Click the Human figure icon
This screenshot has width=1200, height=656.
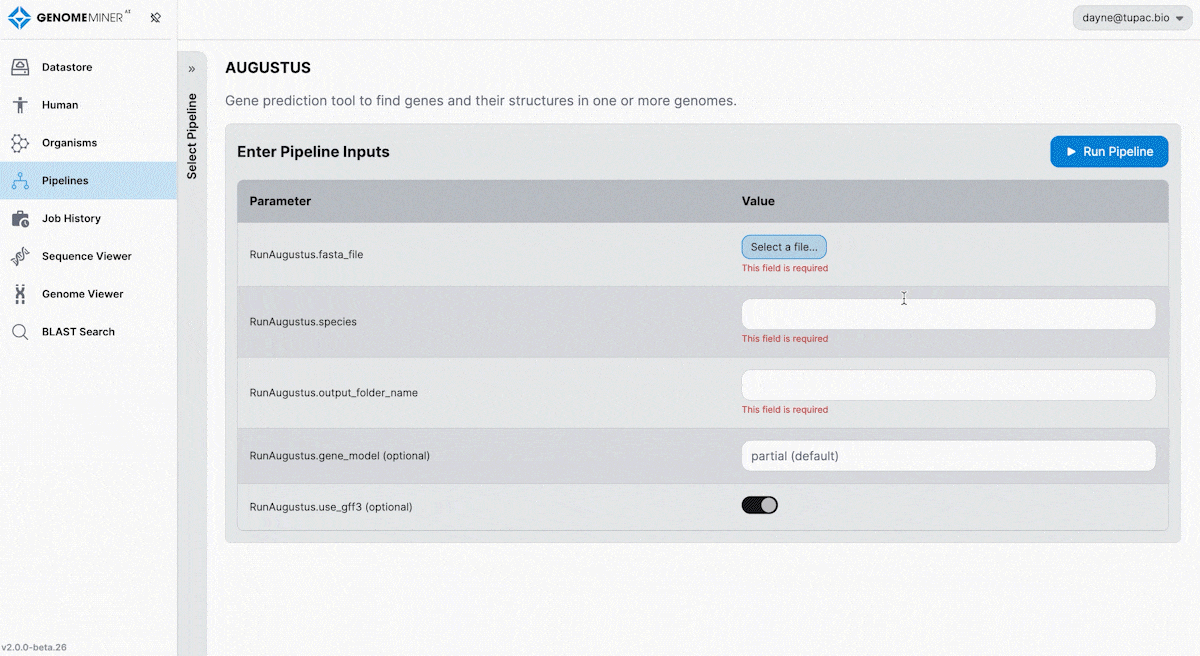tap(20, 105)
